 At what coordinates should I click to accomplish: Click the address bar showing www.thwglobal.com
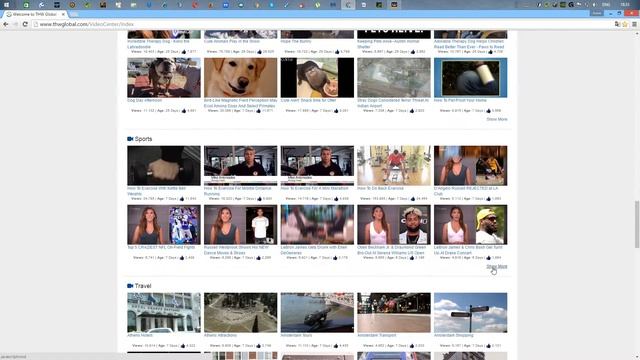point(322,24)
